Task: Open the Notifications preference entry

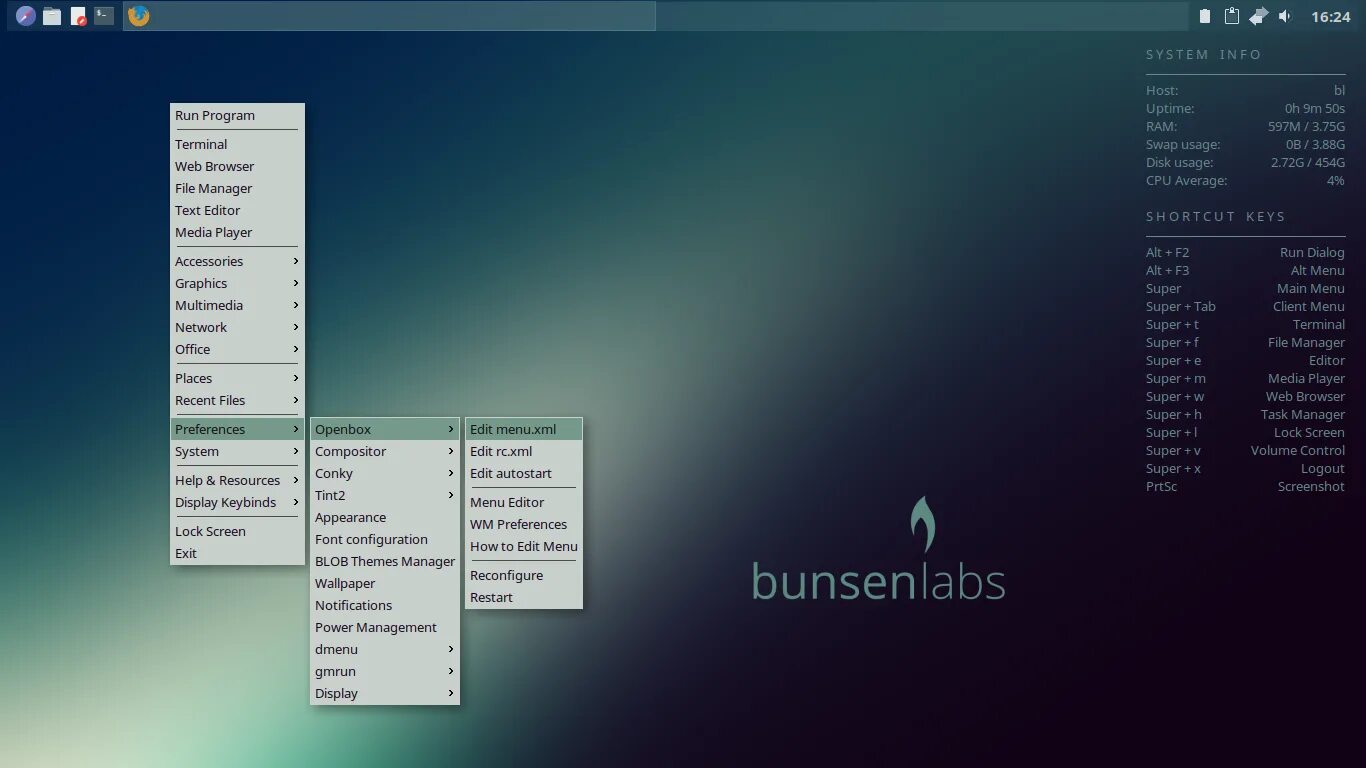Action: click(385, 605)
